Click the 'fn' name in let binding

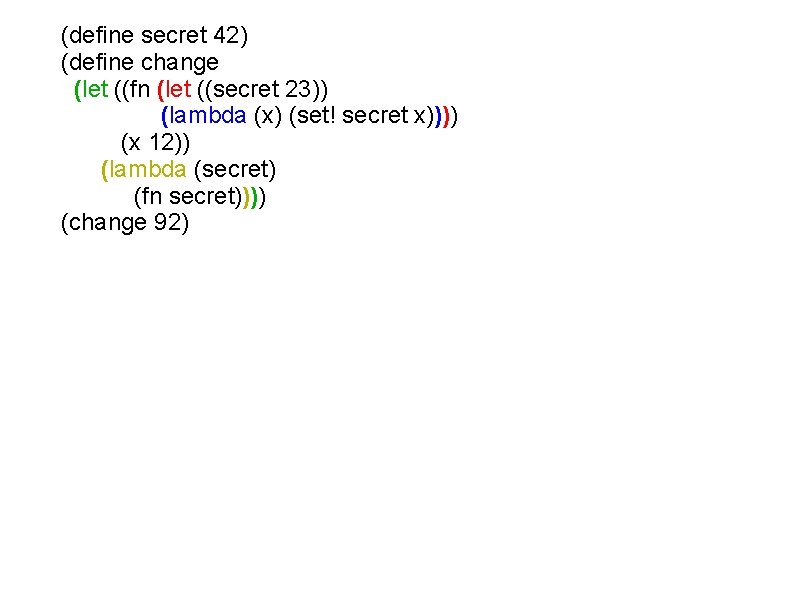pyautogui.click(x=140, y=90)
